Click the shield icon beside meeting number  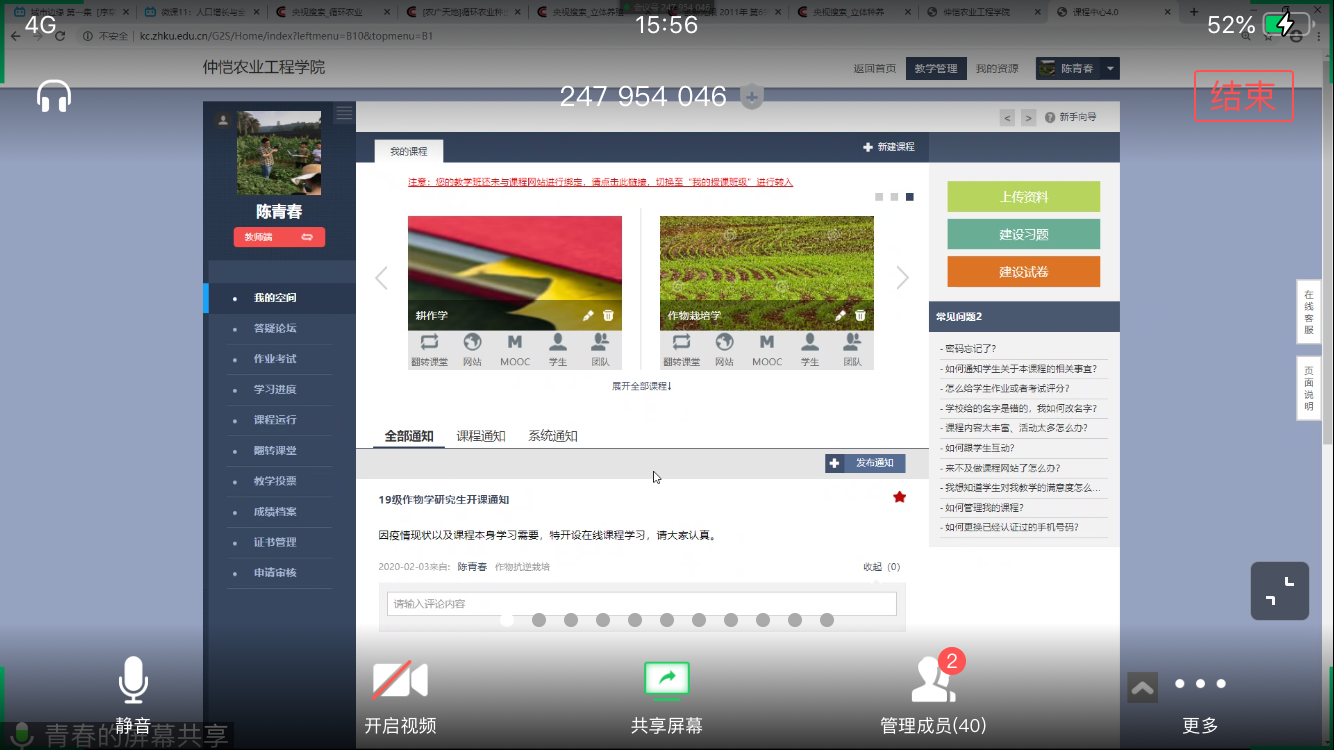[x=752, y=97]
